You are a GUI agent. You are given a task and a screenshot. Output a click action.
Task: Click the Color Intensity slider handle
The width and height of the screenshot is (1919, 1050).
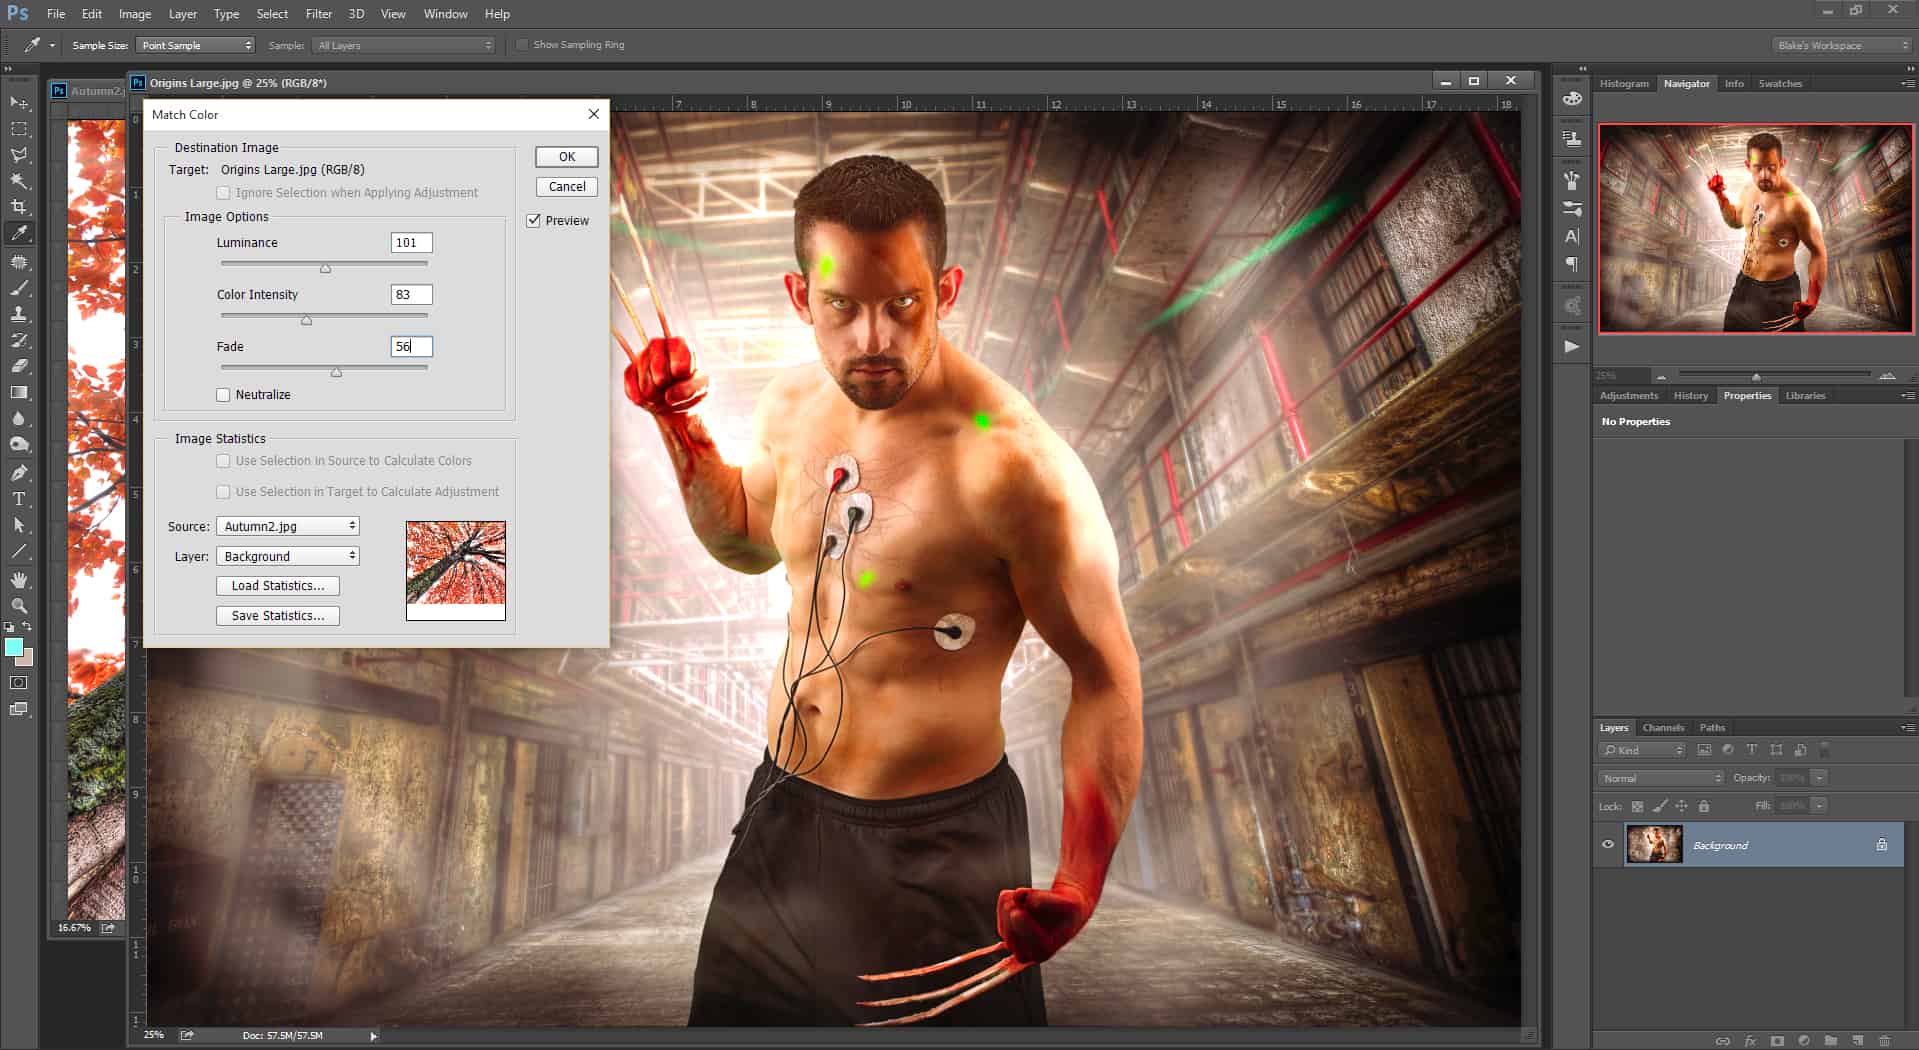point(307,320)
